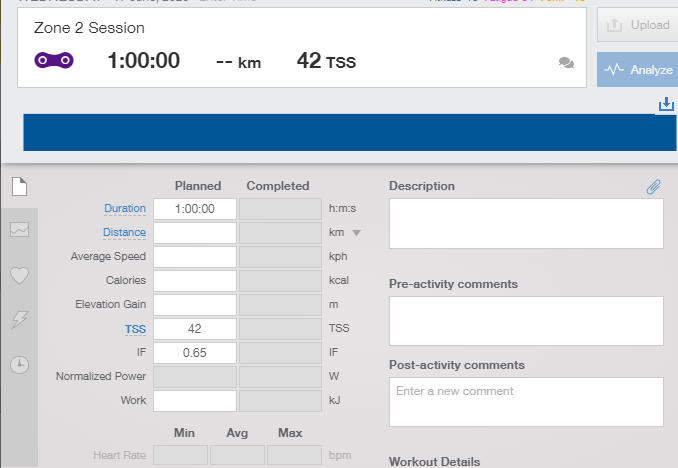678x468 pixels.
Task: Click the TSS link label
Action: [x=135, y=328]
